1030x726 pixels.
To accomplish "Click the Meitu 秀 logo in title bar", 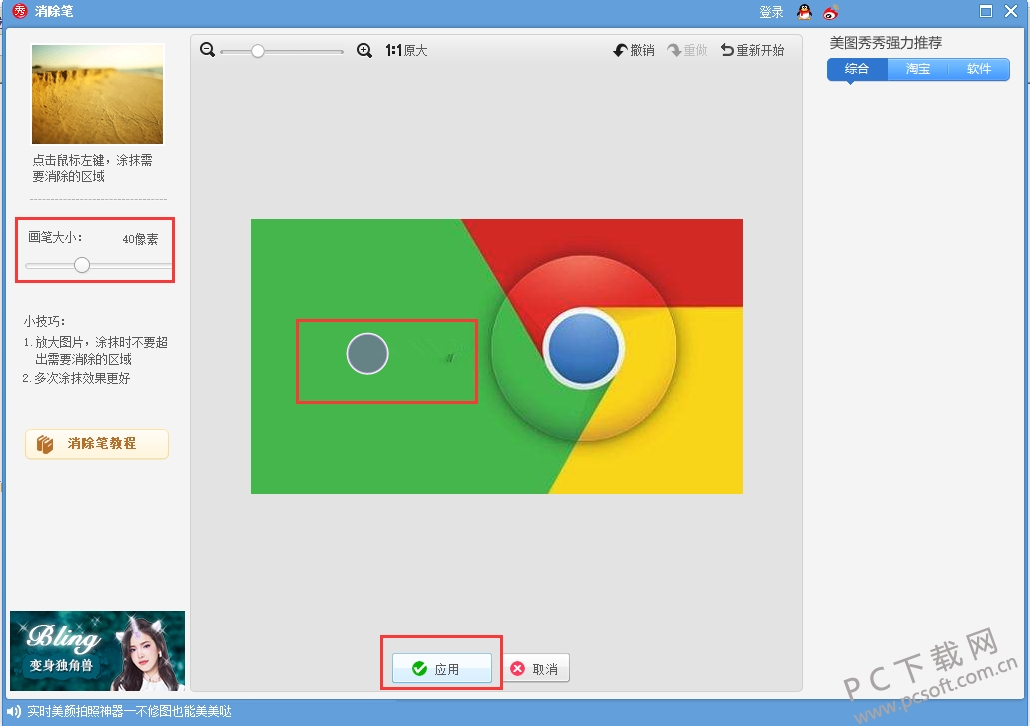I will click(19, 12).
